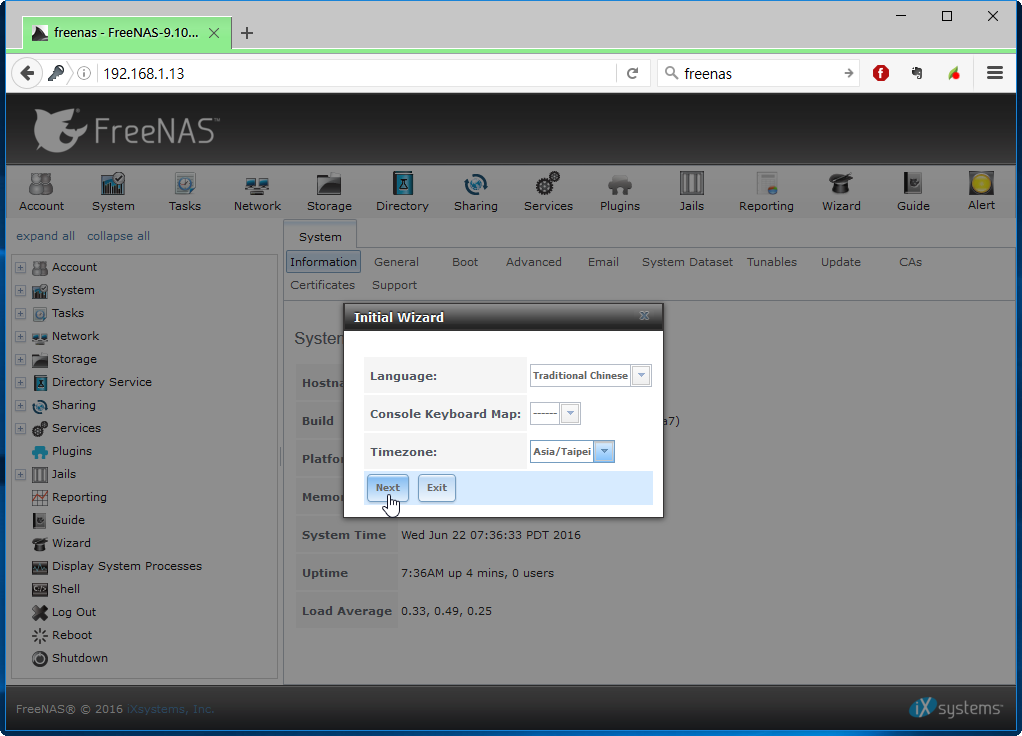Open the Storage toolbar icon
This screenshot has width=1022, height=736.
coord(329,192)
